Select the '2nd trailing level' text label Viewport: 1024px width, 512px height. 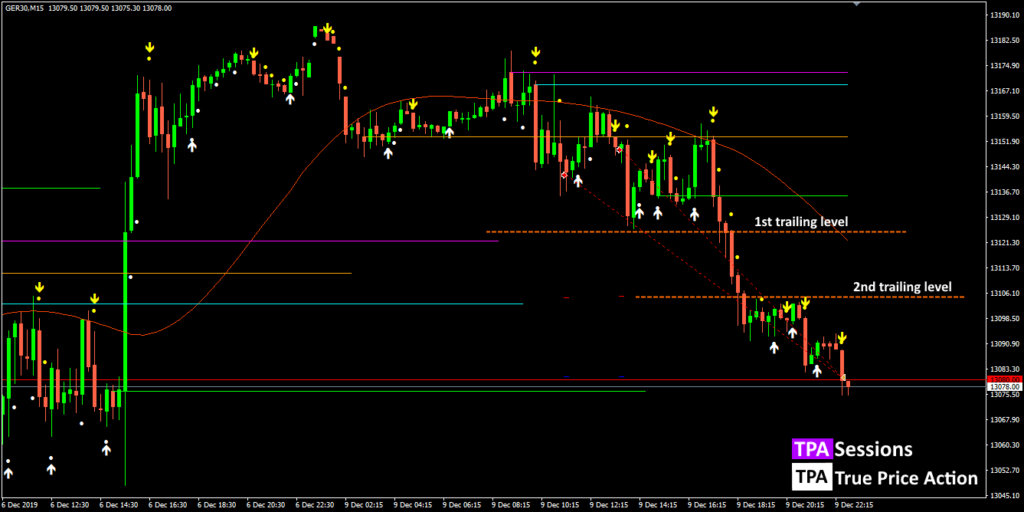902,286
